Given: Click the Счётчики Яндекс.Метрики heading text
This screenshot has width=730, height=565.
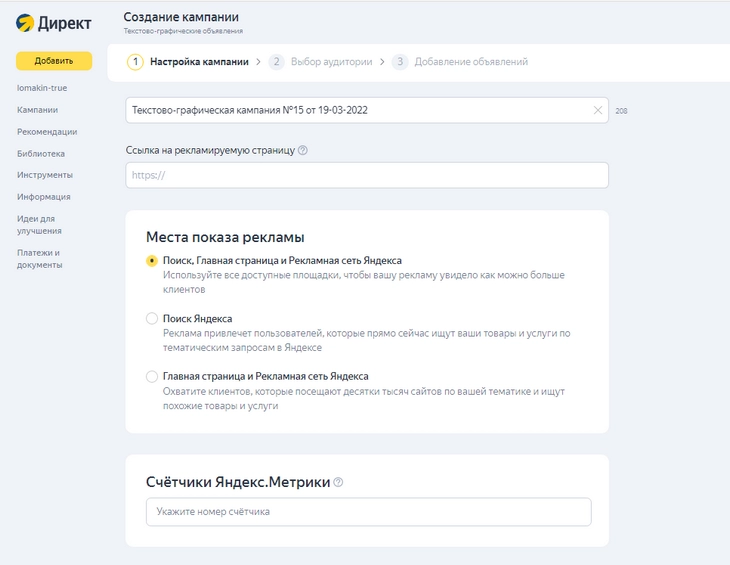Looking at the screenshot, I should [238, 482].
